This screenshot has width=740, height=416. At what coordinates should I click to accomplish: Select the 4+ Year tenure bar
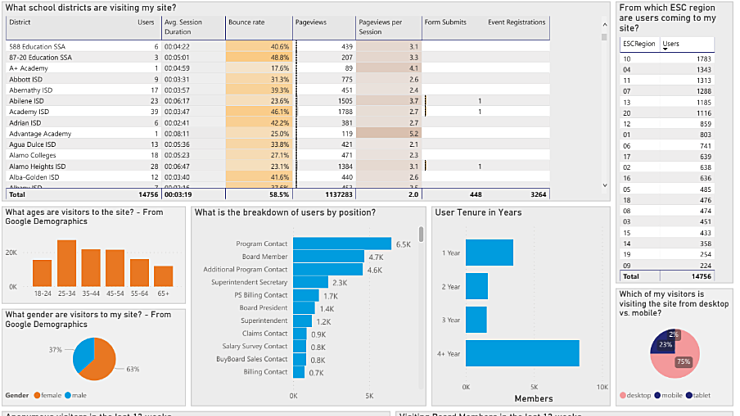[522, 353]
